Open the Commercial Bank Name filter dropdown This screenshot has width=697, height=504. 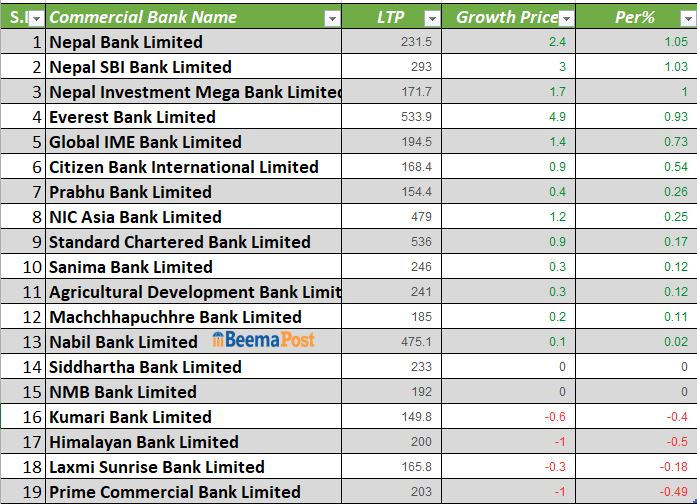pyautogui.click(x=332, y=18)
